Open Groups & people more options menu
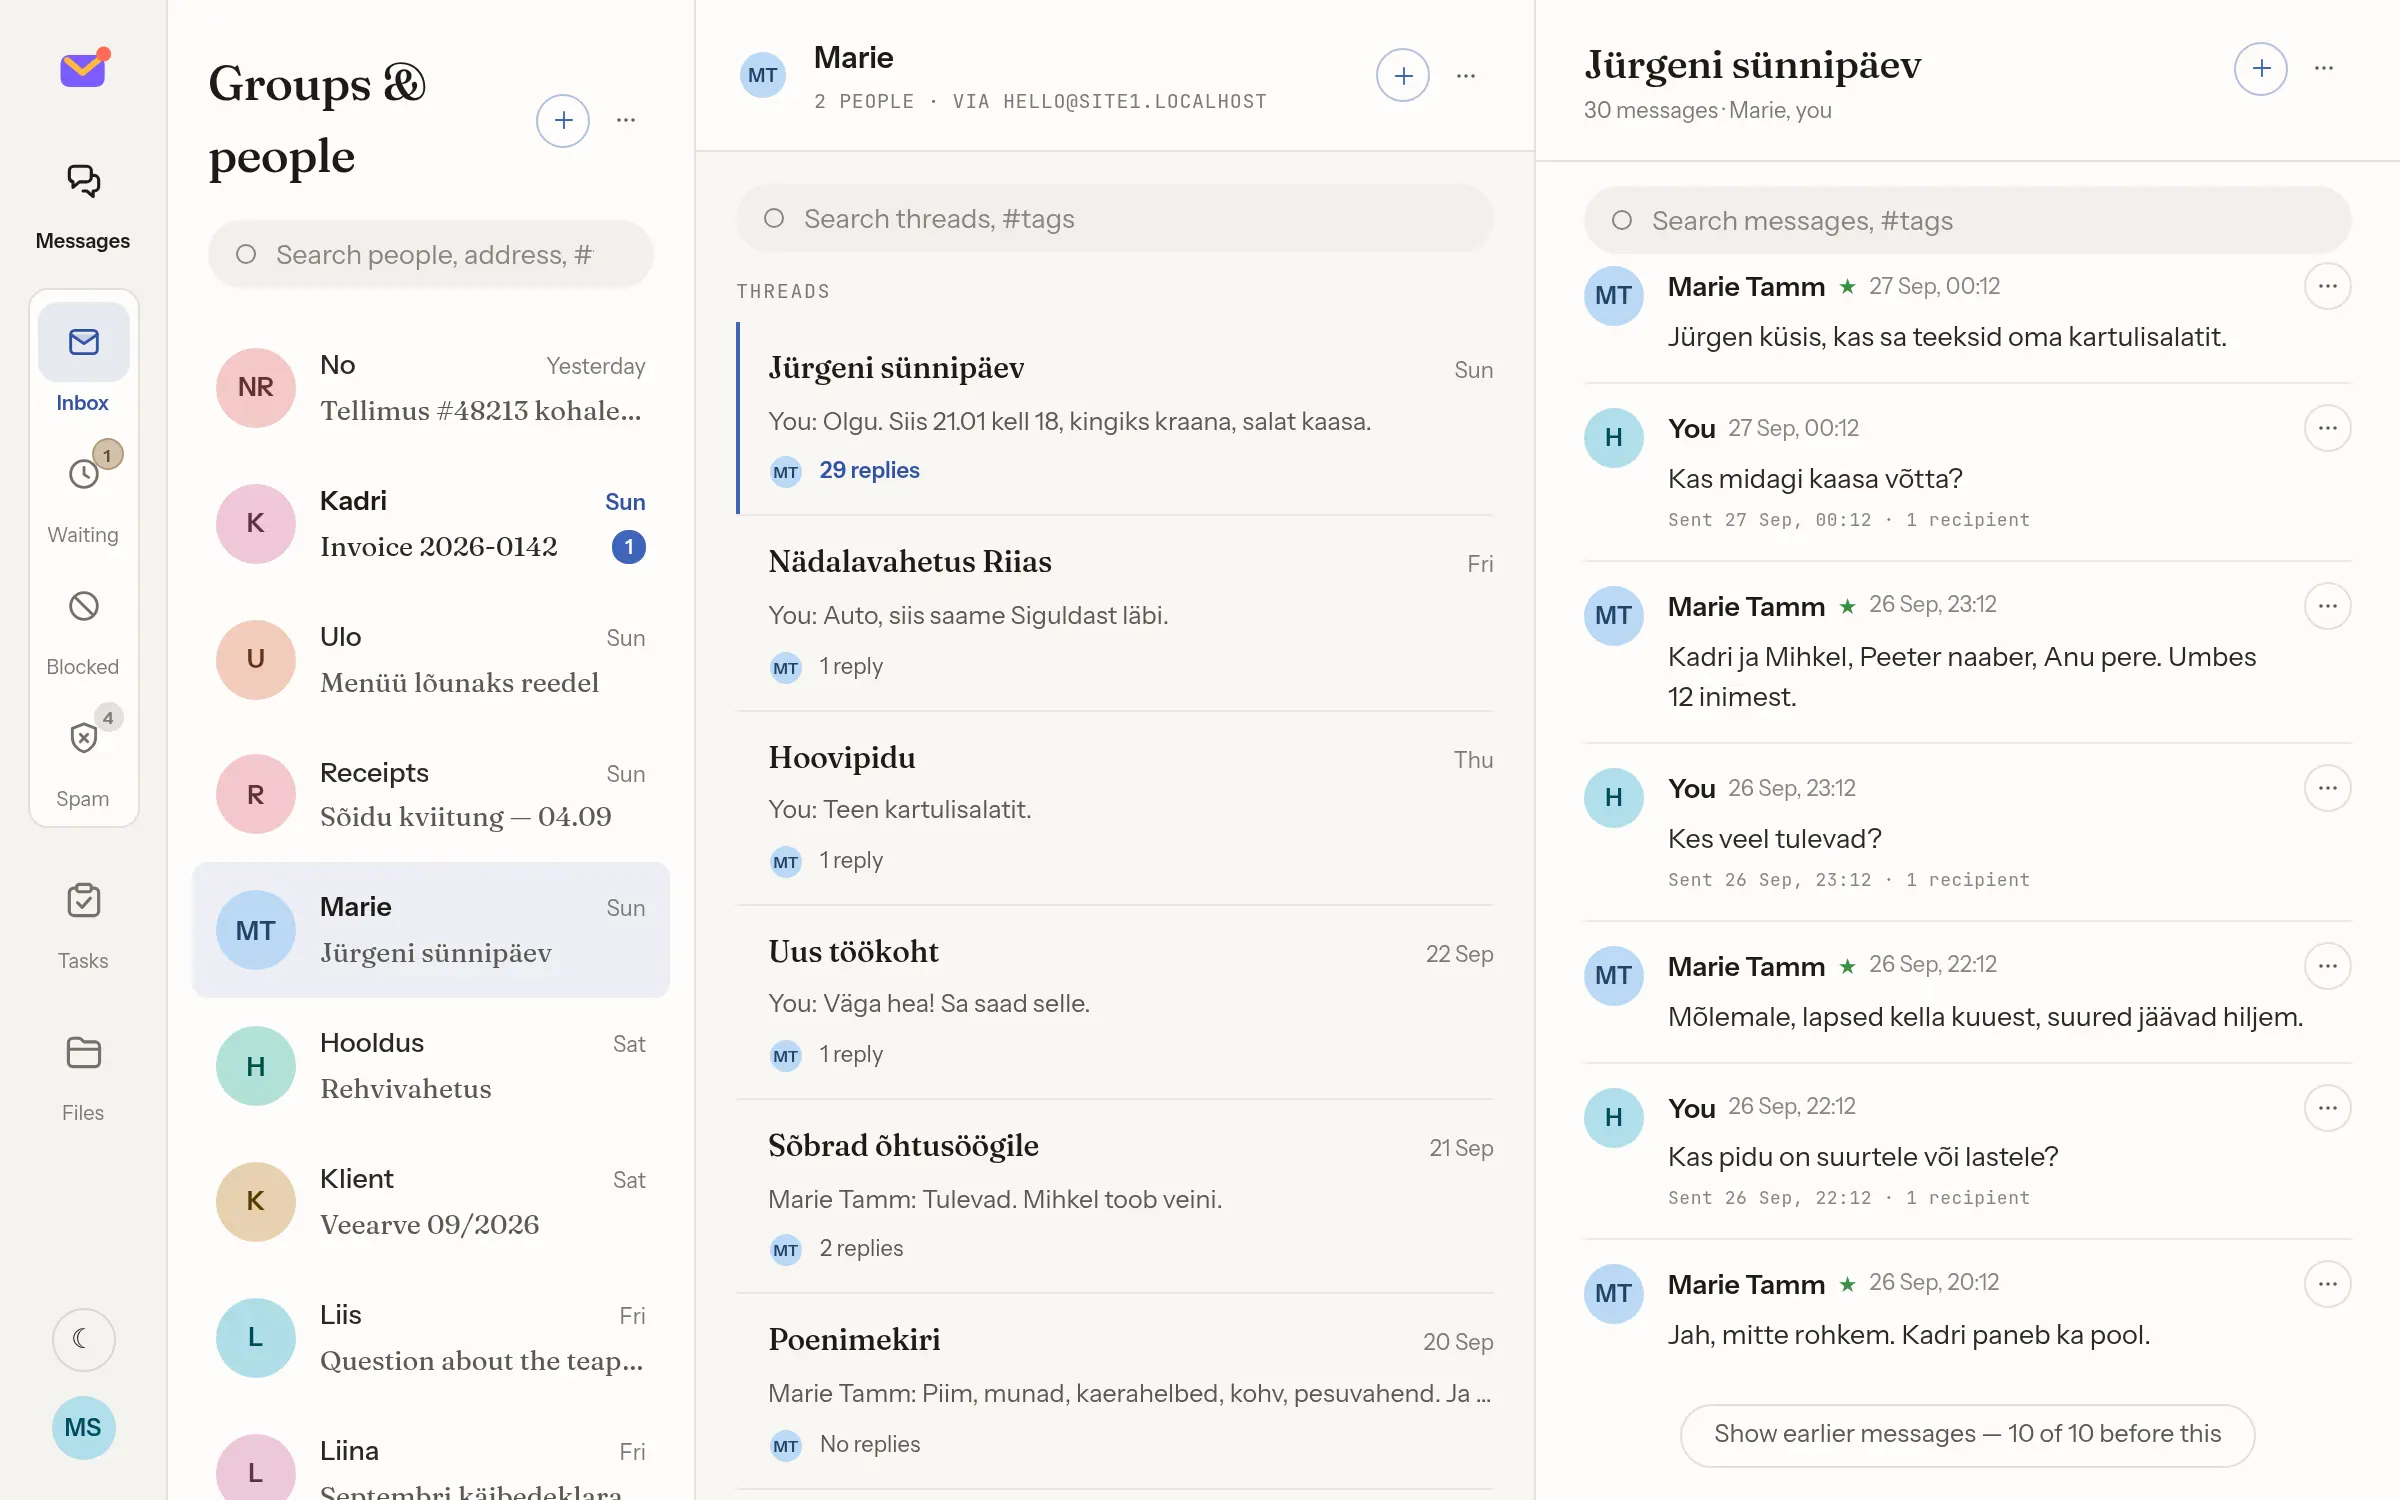2400x1500 pixels. [x=626, y=121]
